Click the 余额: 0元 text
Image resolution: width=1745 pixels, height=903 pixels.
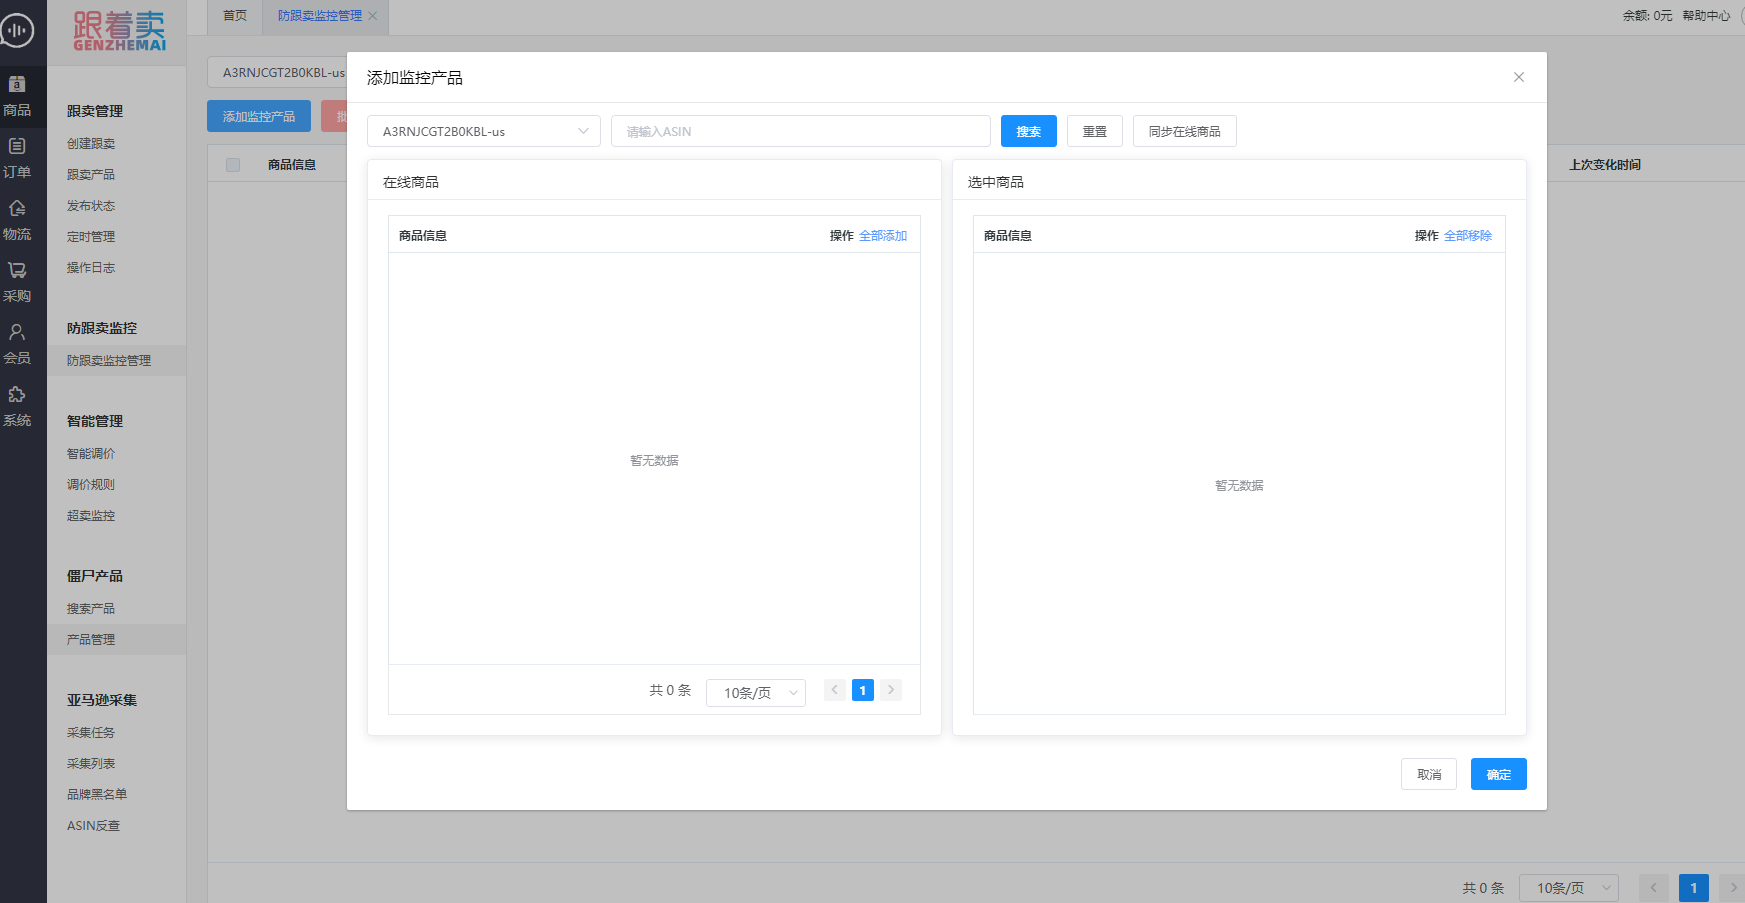[x=1647, y=16]
